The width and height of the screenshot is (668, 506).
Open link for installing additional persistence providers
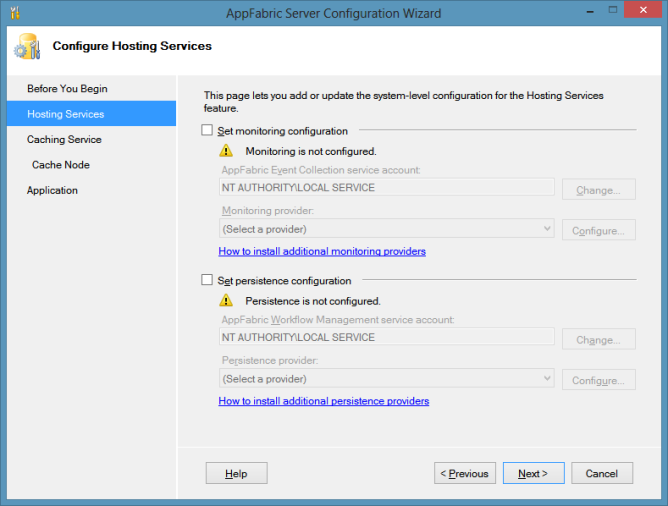pyautogui.click(x=323, y=401)
